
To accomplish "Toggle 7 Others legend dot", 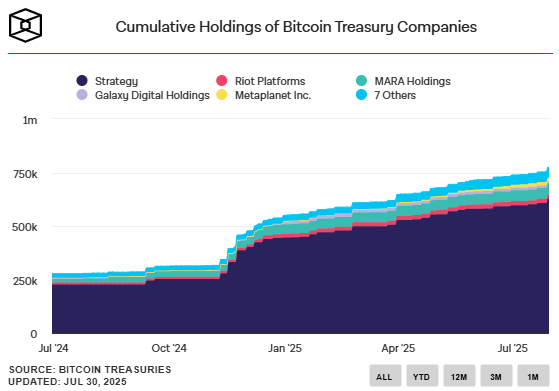I will (x=361, y=95).
